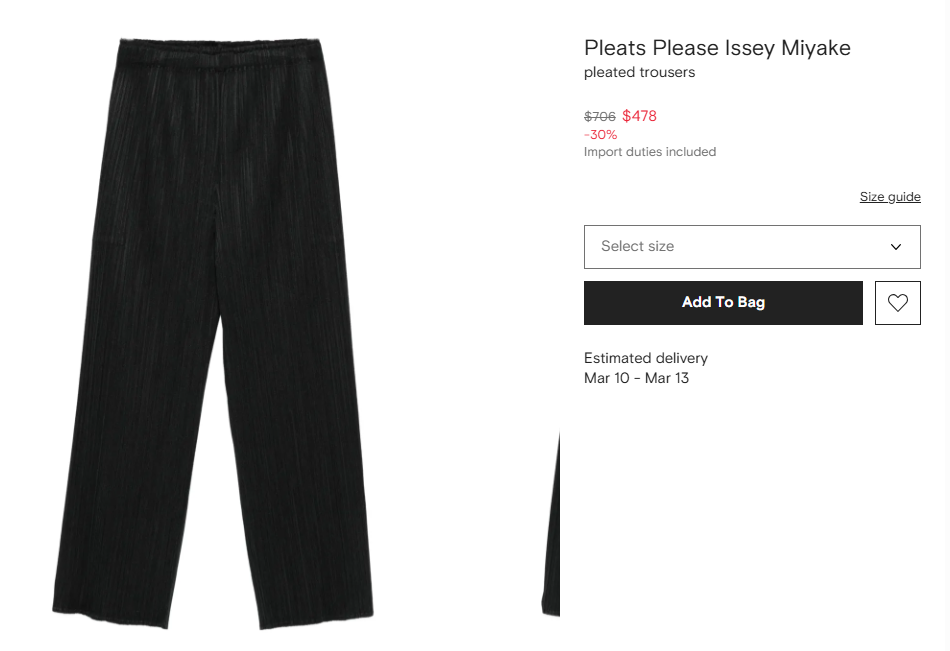Open the Size guide link
The image size is (950, 651).
point(890,197)
